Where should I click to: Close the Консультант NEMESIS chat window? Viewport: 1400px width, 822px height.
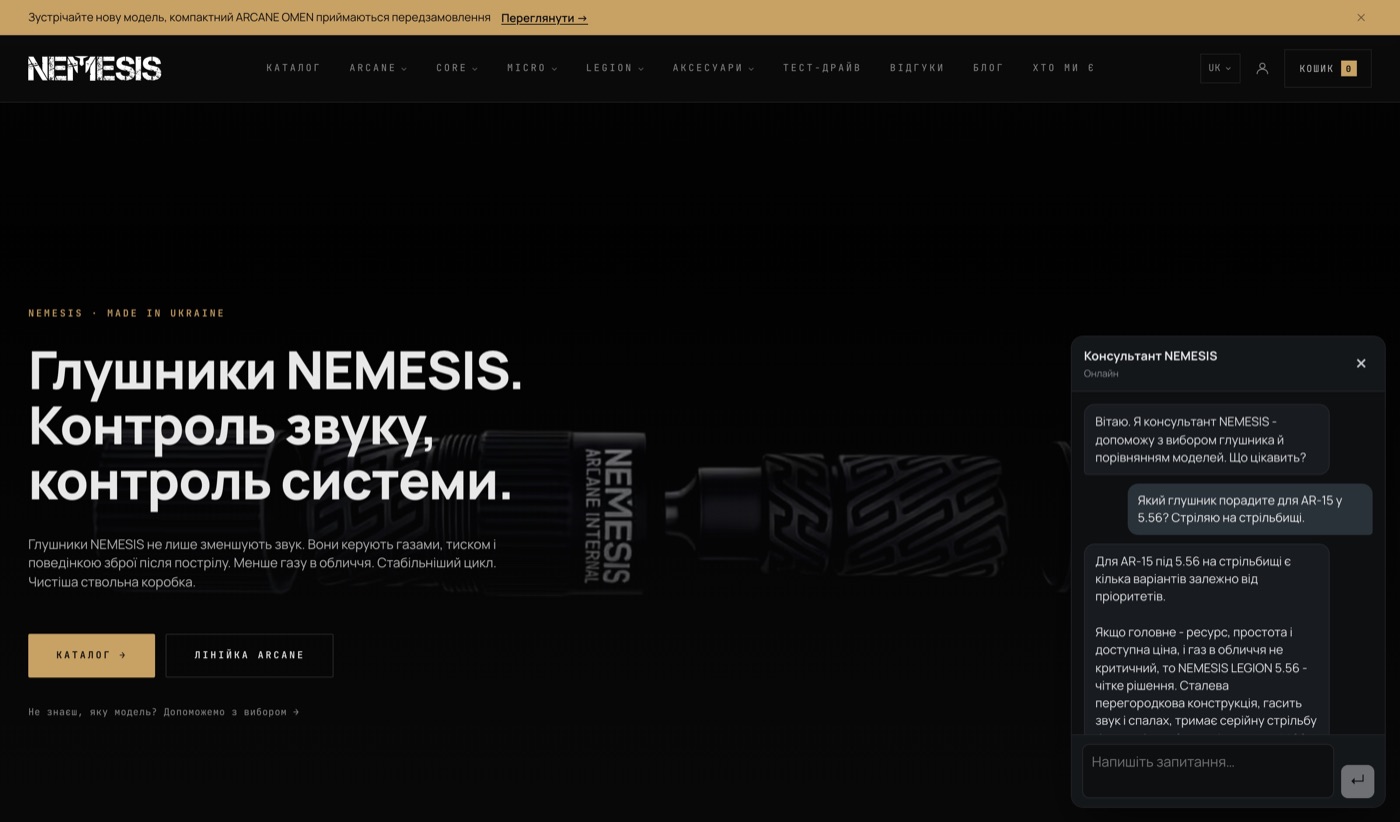[1360, 363]
